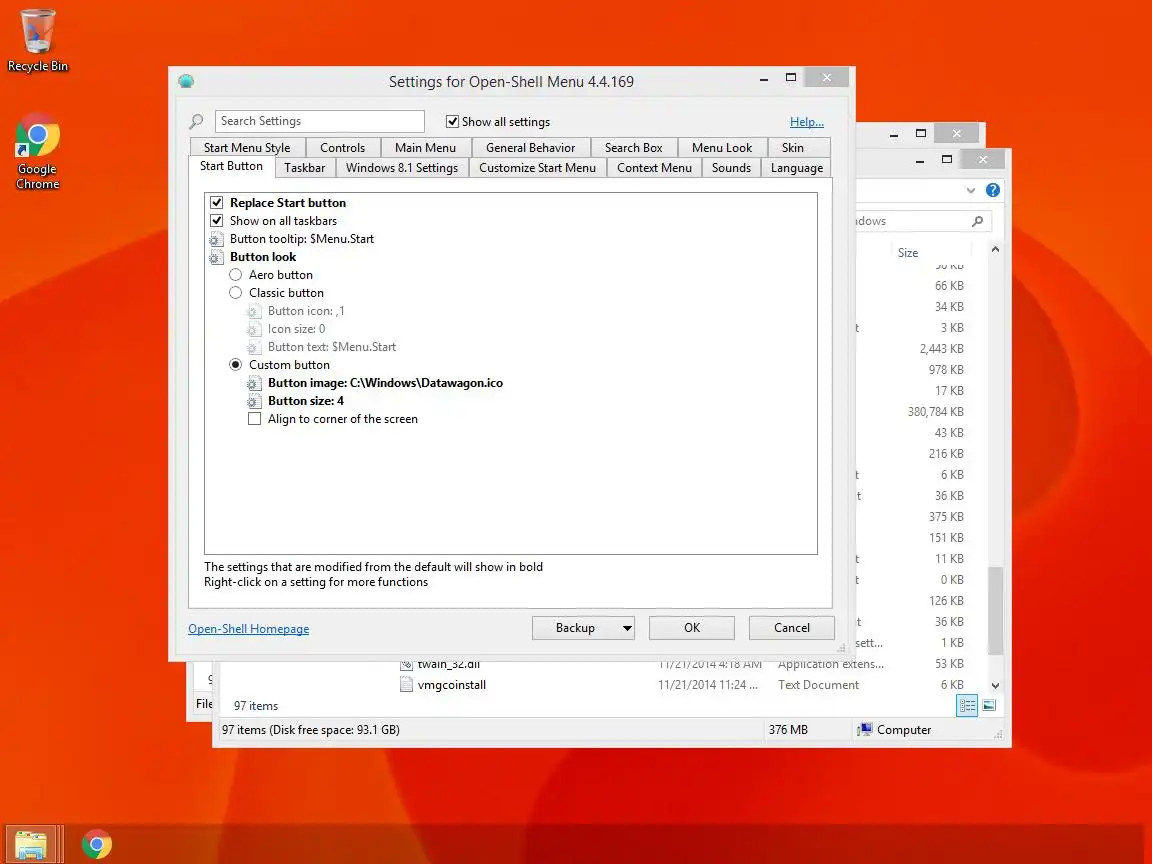1152x864 pixels.
Task: Click the Cancel button
Action: coord(791,628)
